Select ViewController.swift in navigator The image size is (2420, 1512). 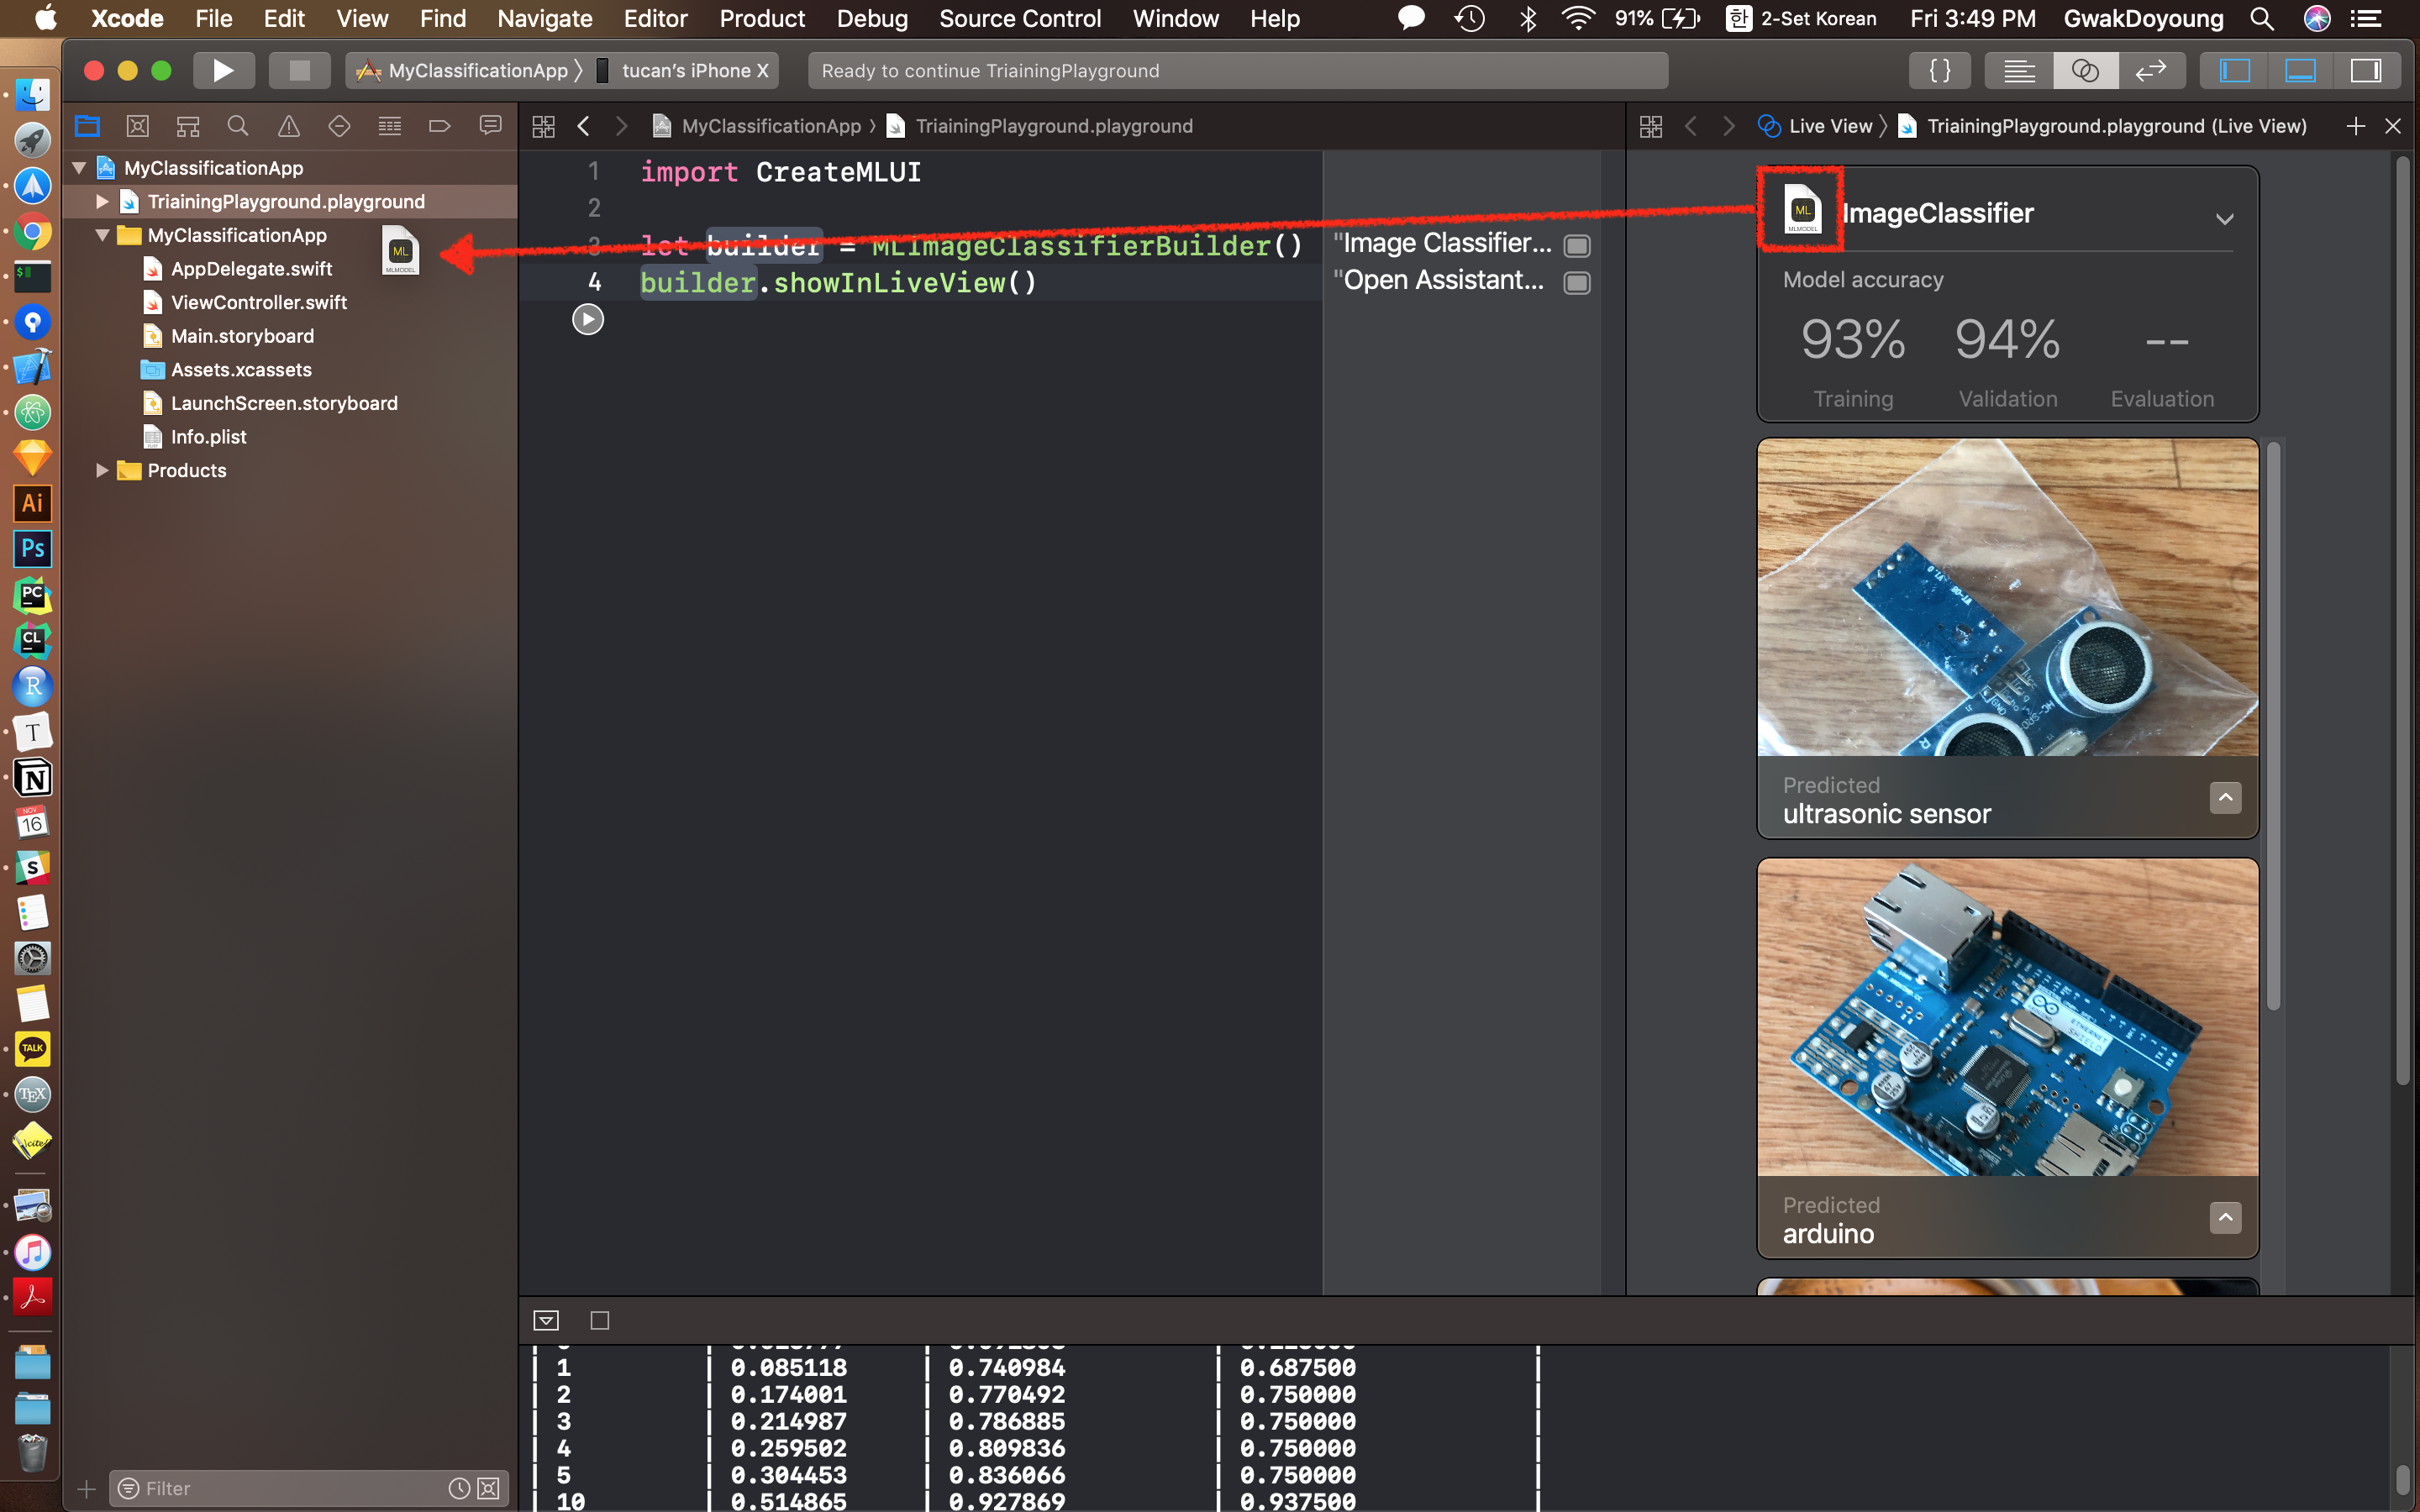(258, 302)
